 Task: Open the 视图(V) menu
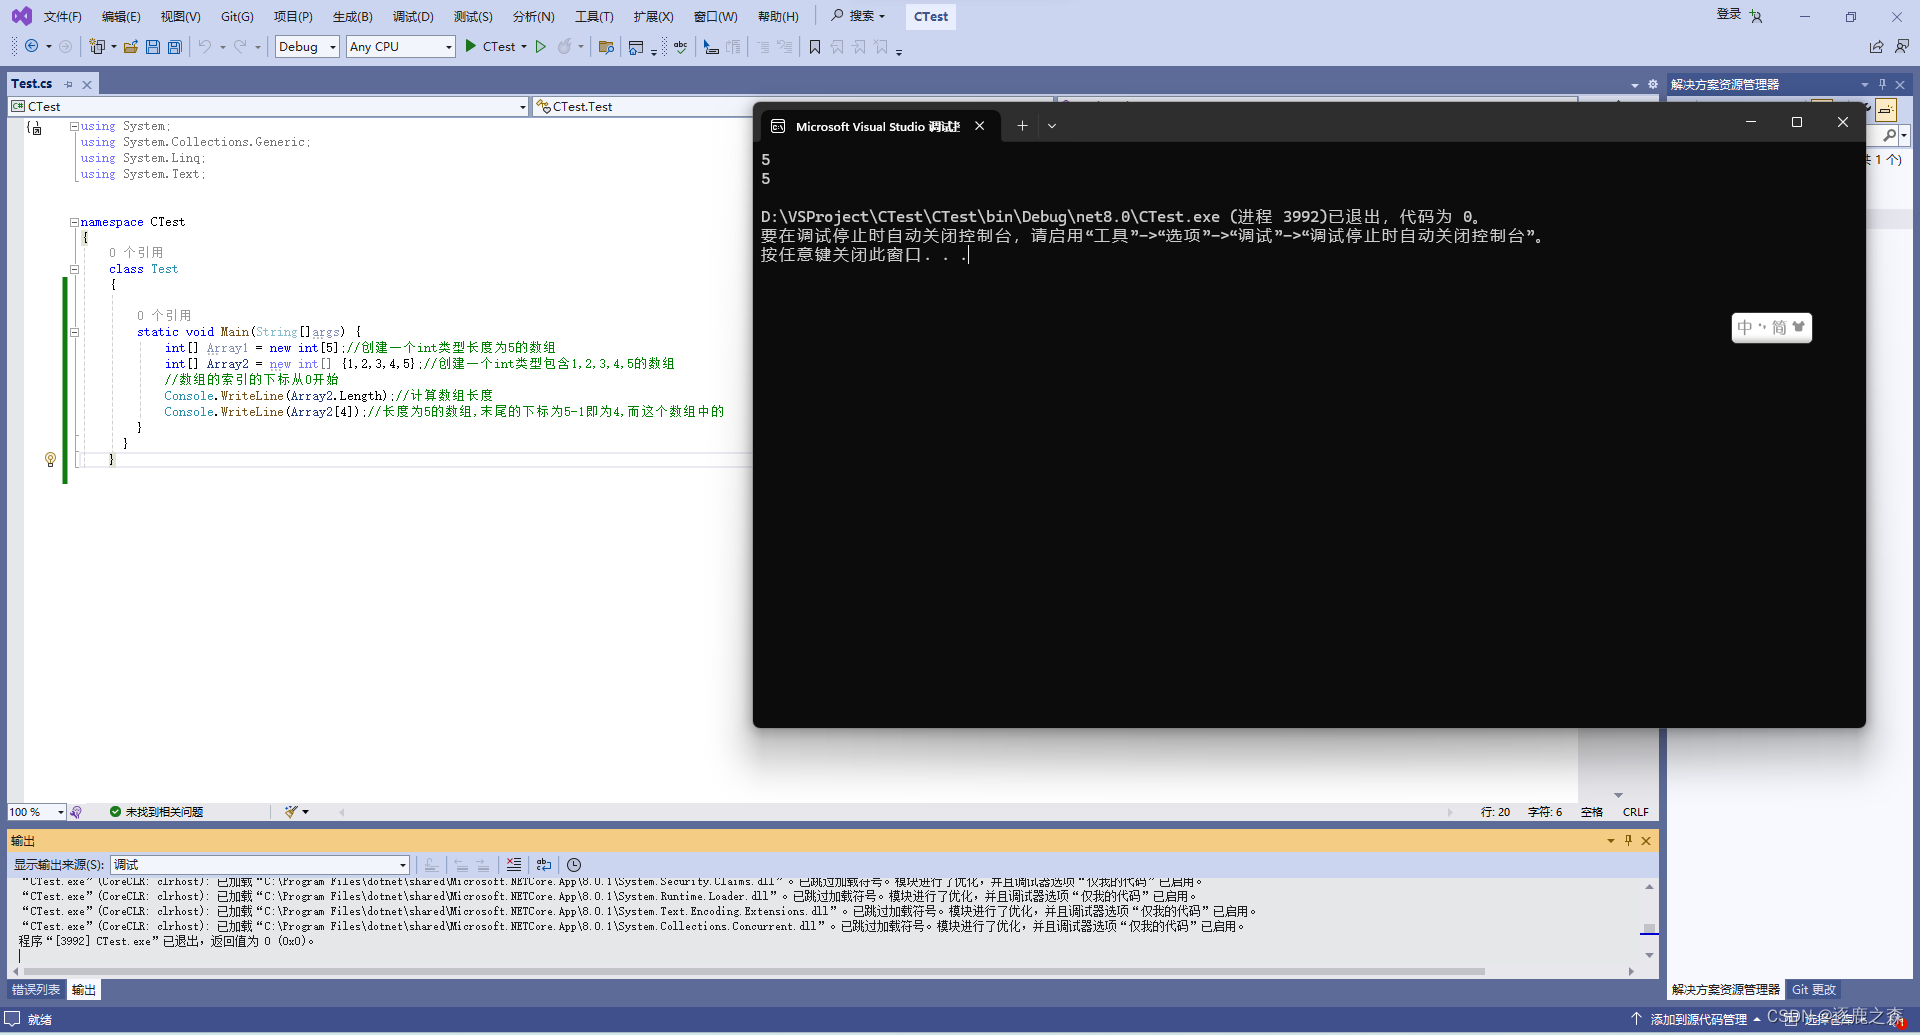(x=180, y=16)
